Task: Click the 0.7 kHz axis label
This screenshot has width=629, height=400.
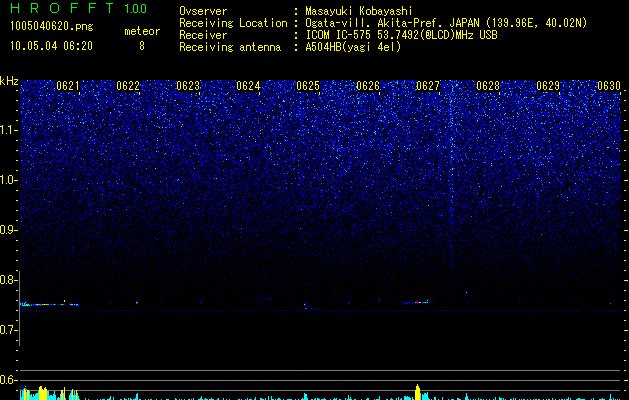Action: pyautogui.click(x=8, y=330)
